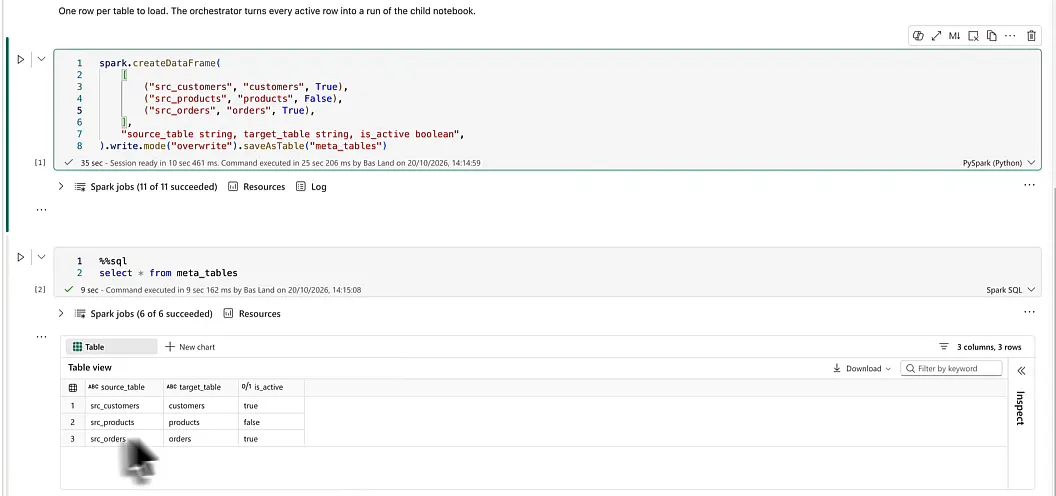Open ellipsis menu right of second Spark jobs row

point(1029,311)
